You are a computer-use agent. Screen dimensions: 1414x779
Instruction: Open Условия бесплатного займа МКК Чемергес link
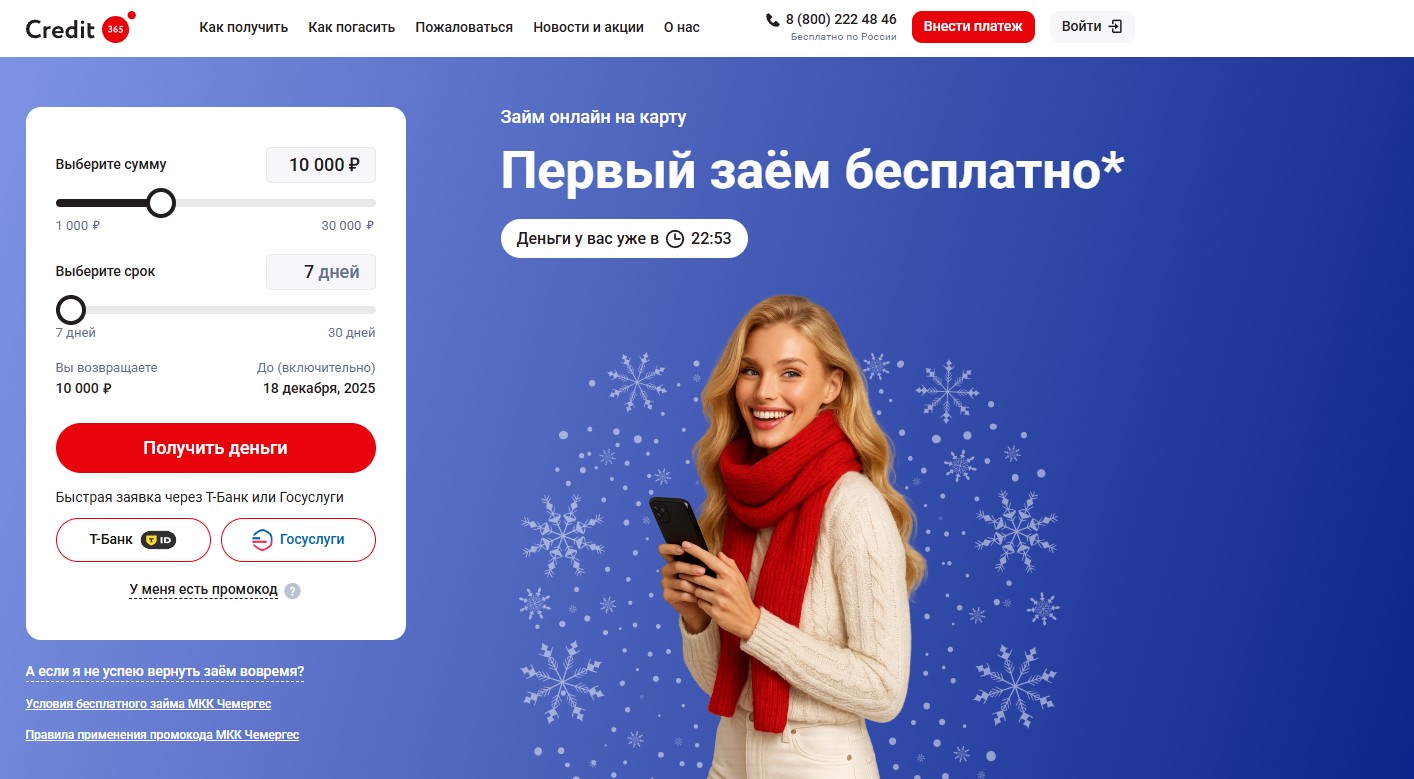pyautogui.click(x=148, y=704)
